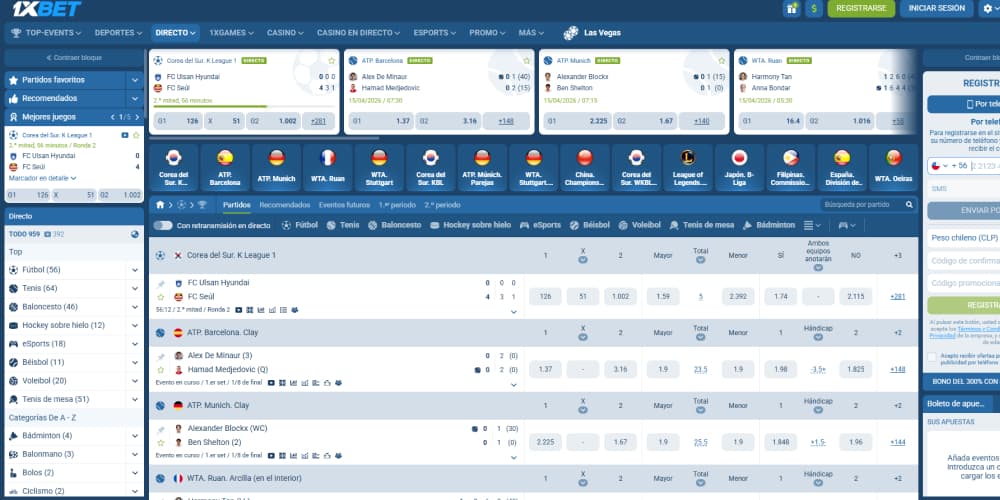The width and height of the screenshot is (1000, 500).
Task: Open the DEPORTES menu
Action: (119, 33)
